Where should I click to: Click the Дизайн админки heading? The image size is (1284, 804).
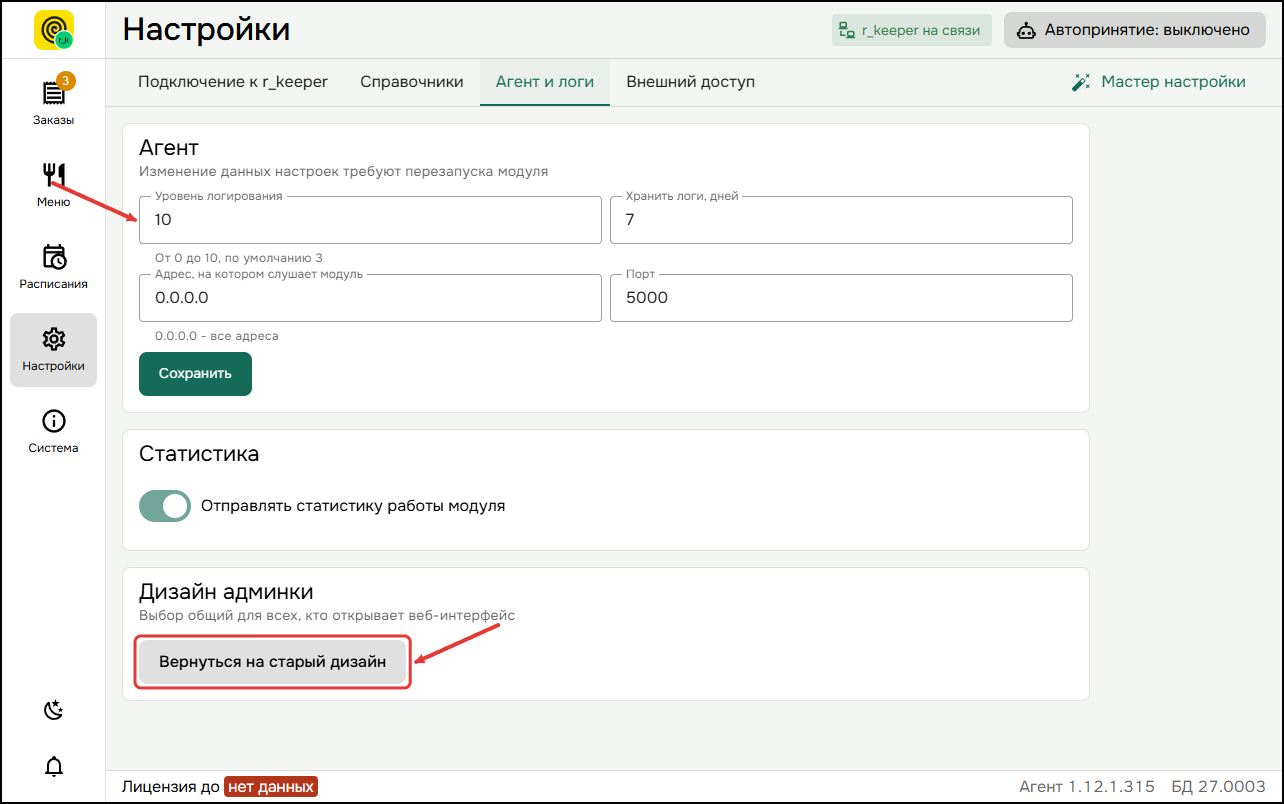point(226,592)
